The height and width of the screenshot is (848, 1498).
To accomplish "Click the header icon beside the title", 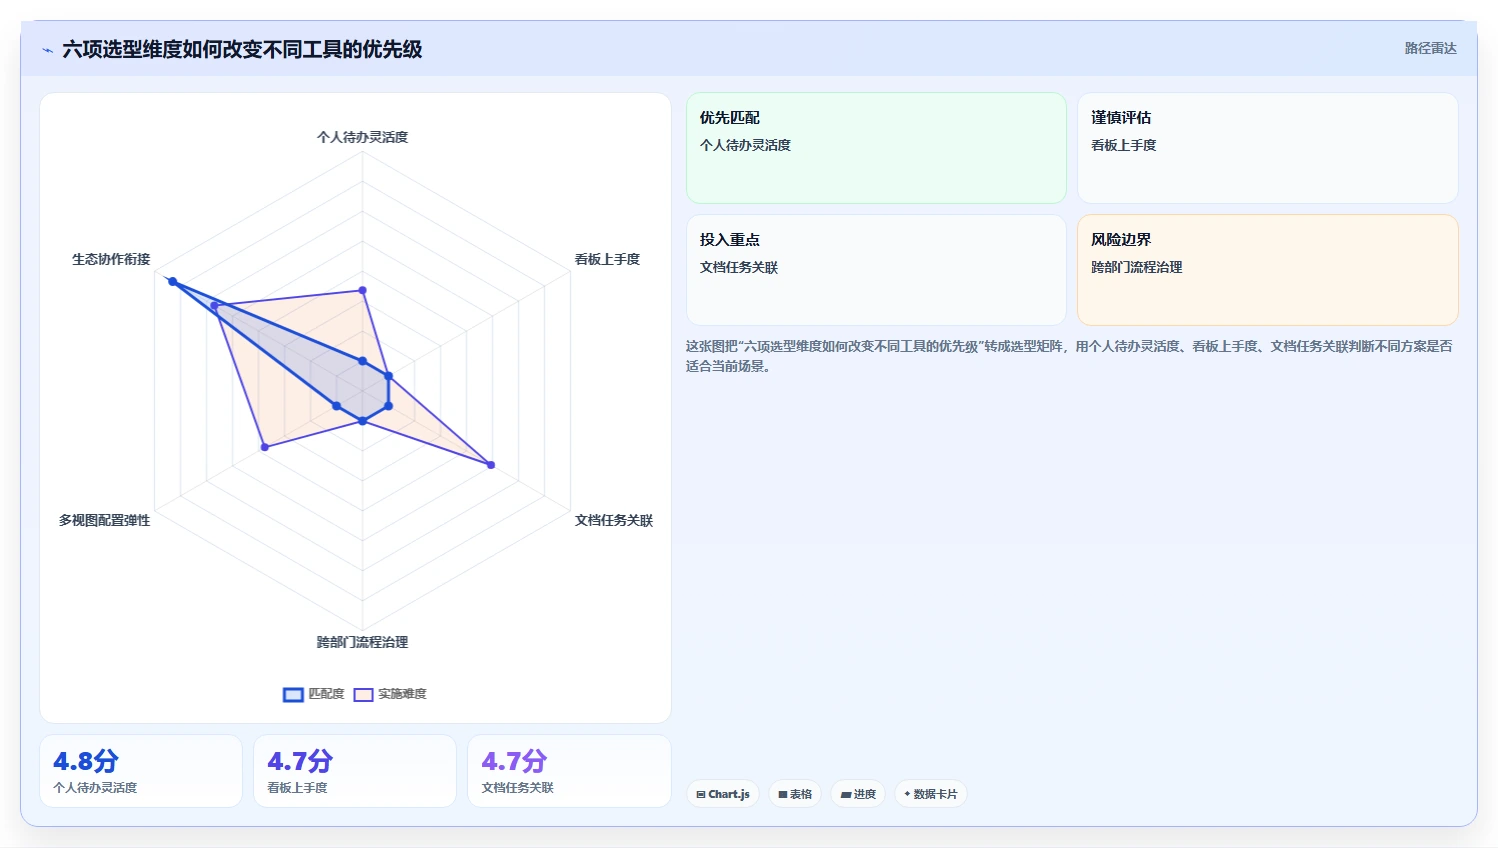I will (47, 50).
